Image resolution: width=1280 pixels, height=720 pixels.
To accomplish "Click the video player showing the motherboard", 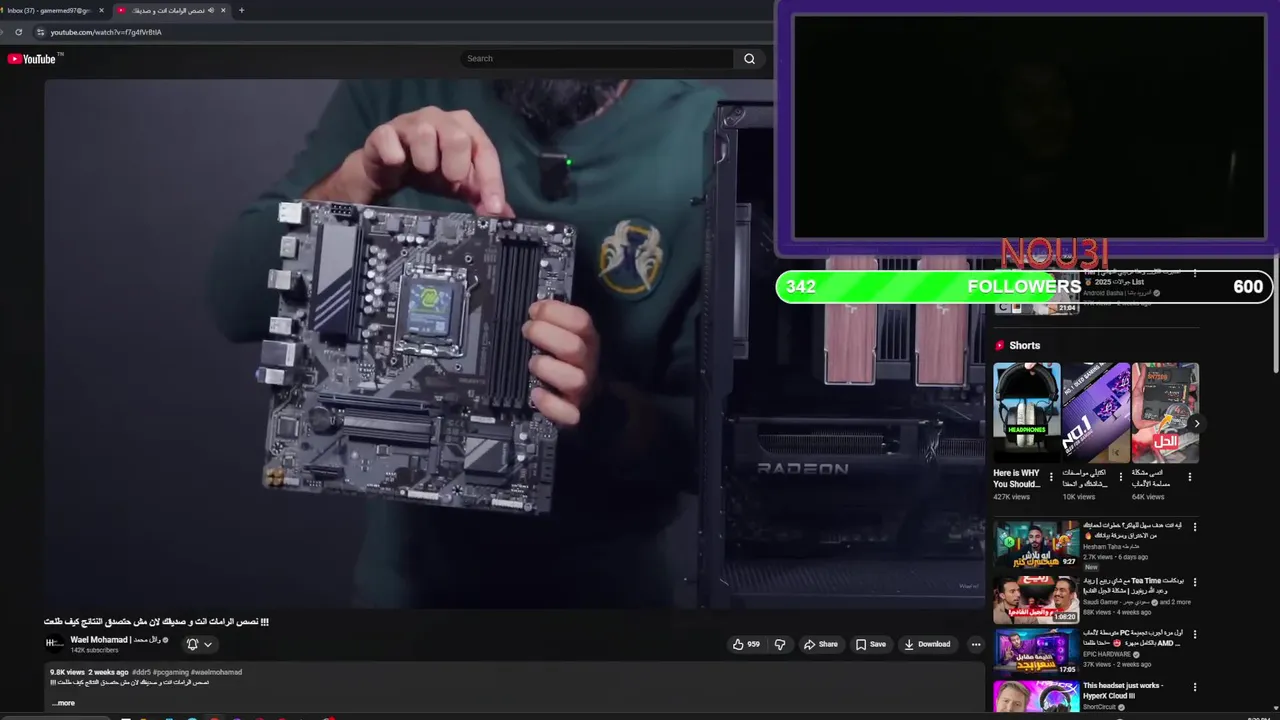I will [514, 344].
